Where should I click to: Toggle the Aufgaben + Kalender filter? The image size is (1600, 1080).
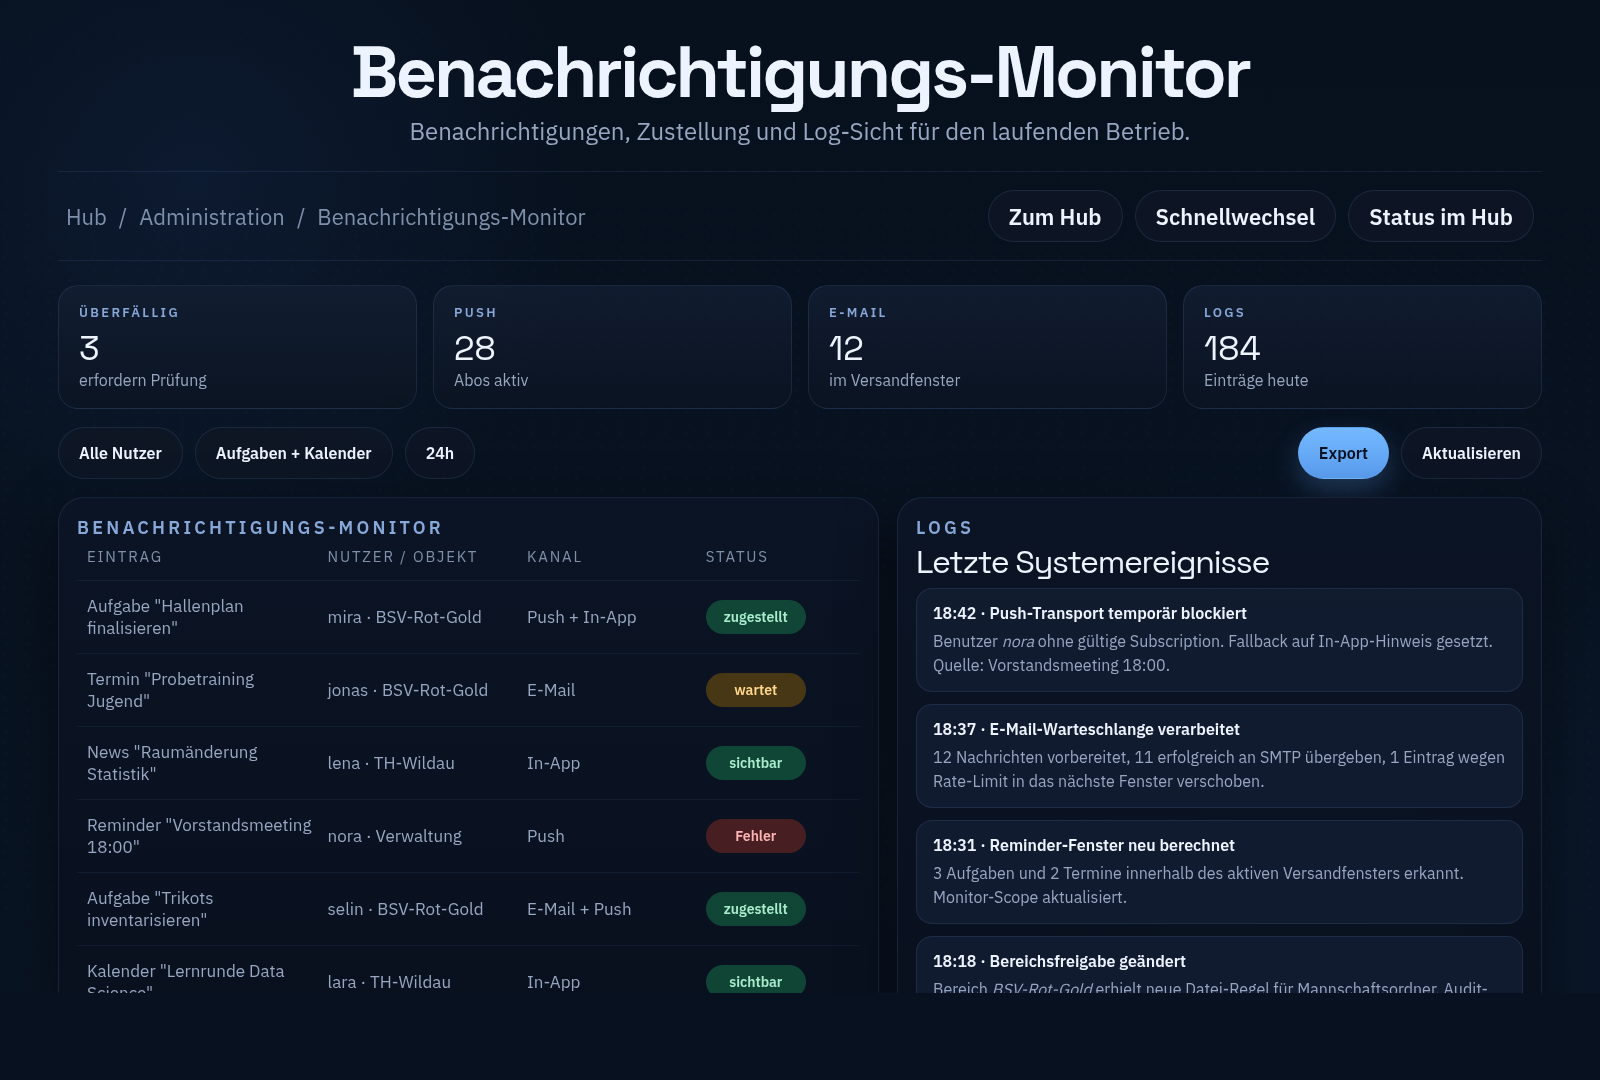pyautogui.click(x=293, y=453)
